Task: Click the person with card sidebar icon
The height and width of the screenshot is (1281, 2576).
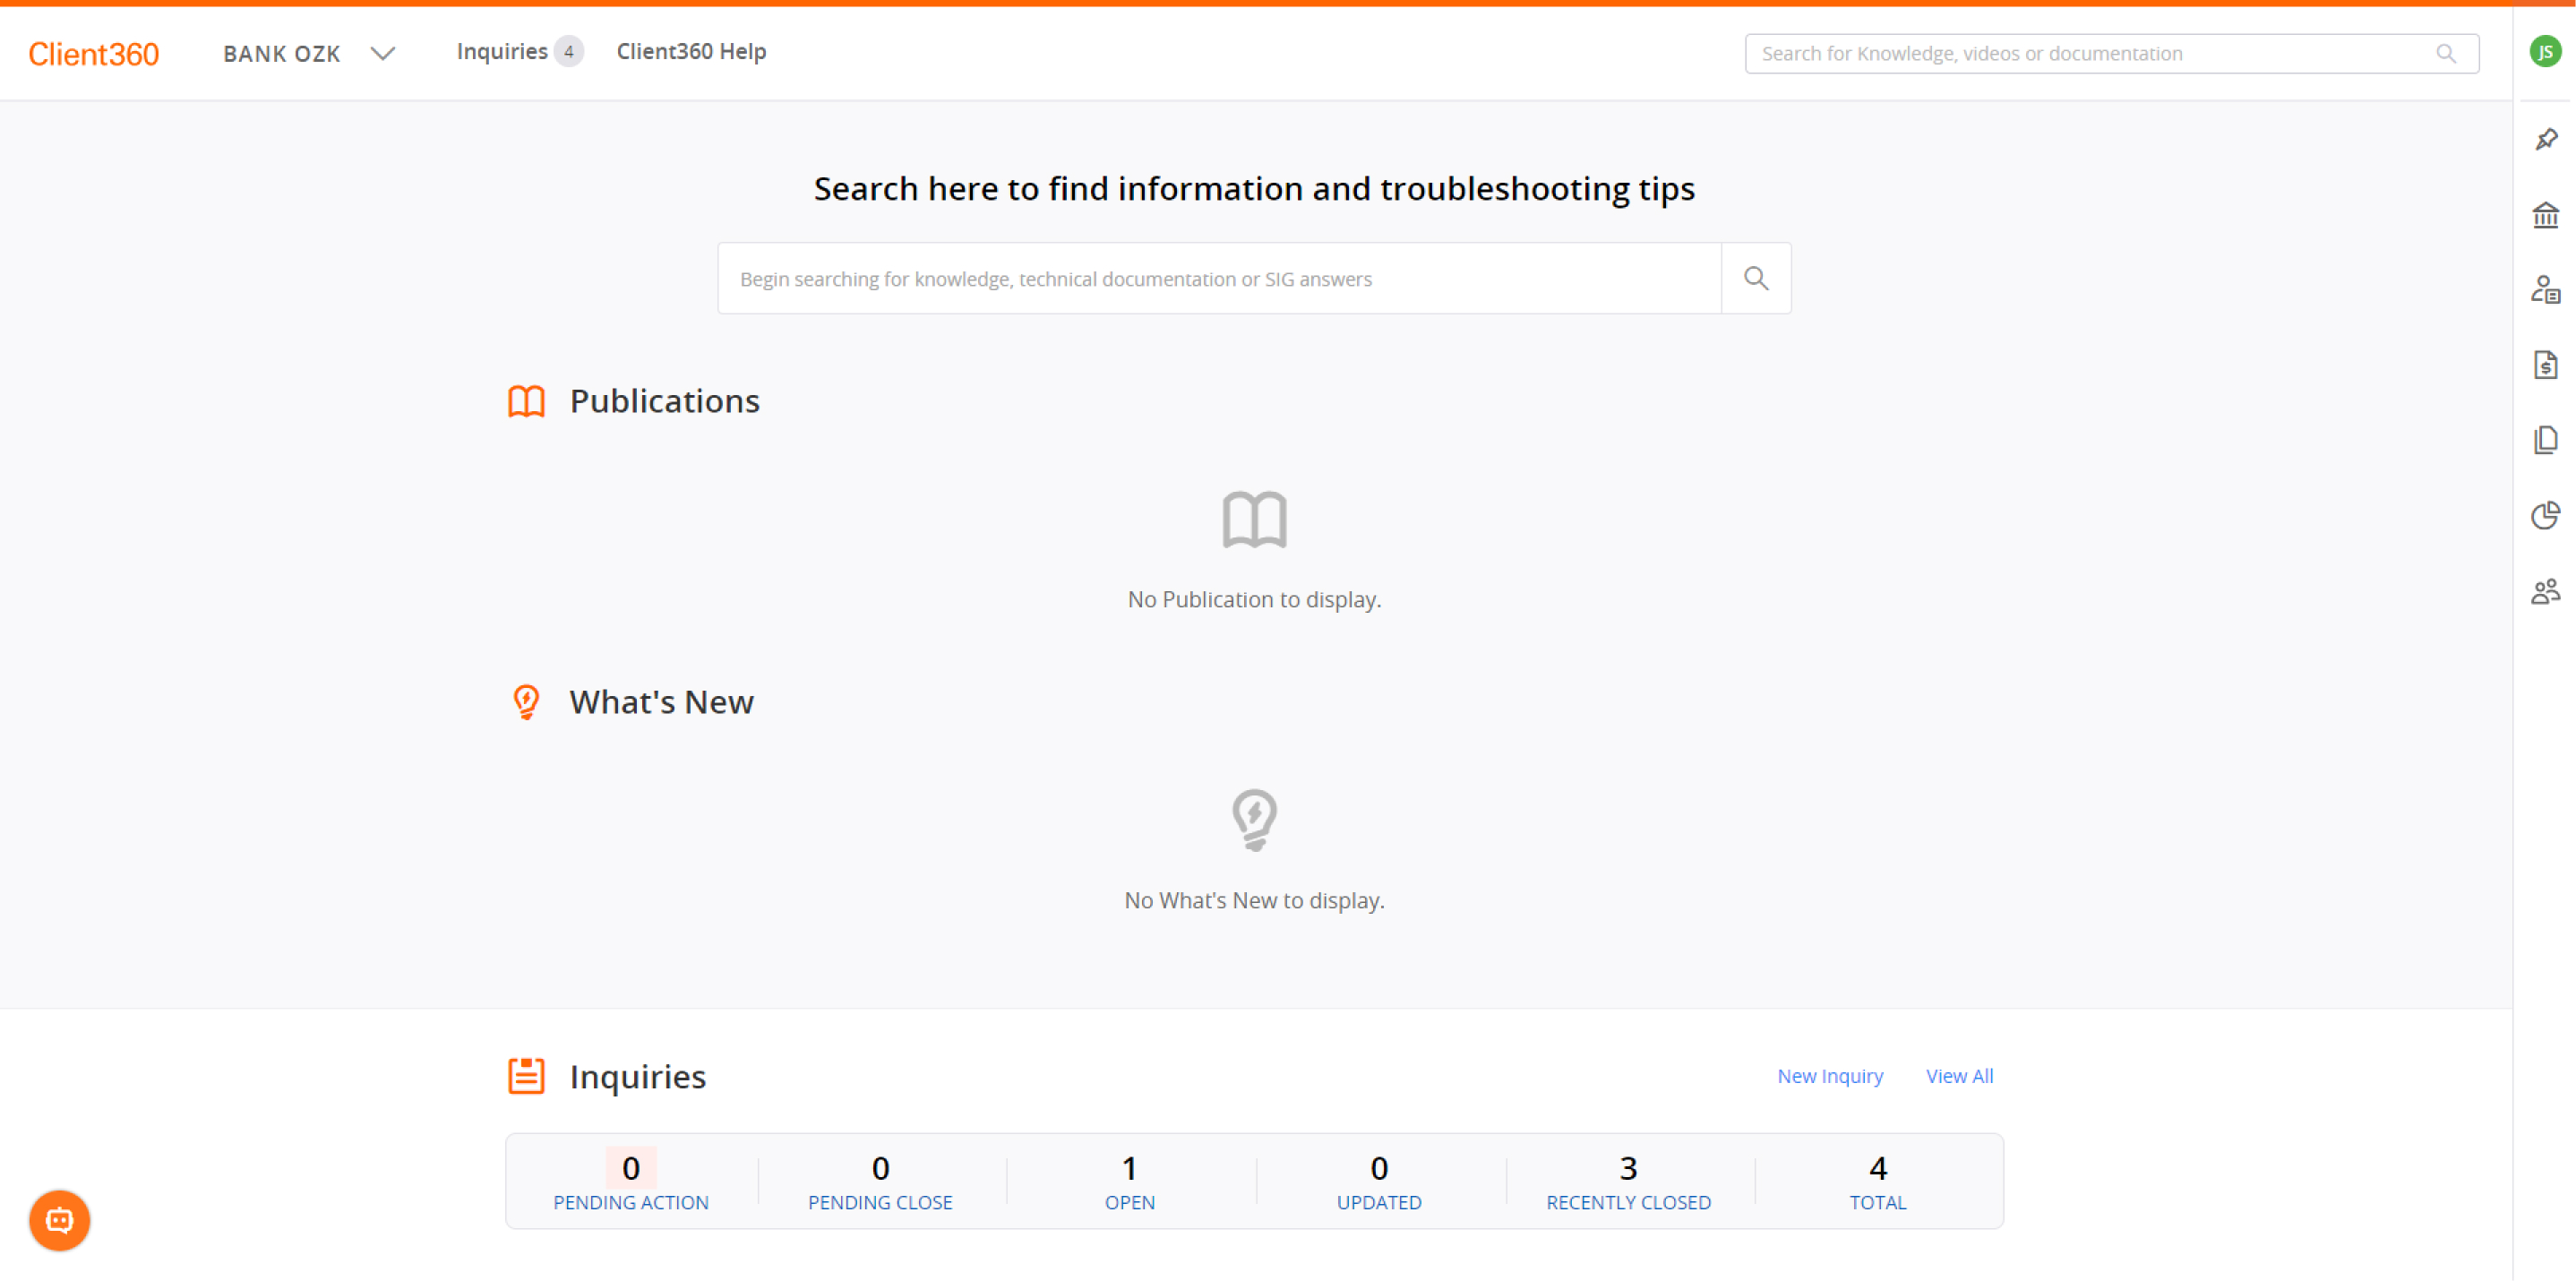Action: pos(2546,290)
